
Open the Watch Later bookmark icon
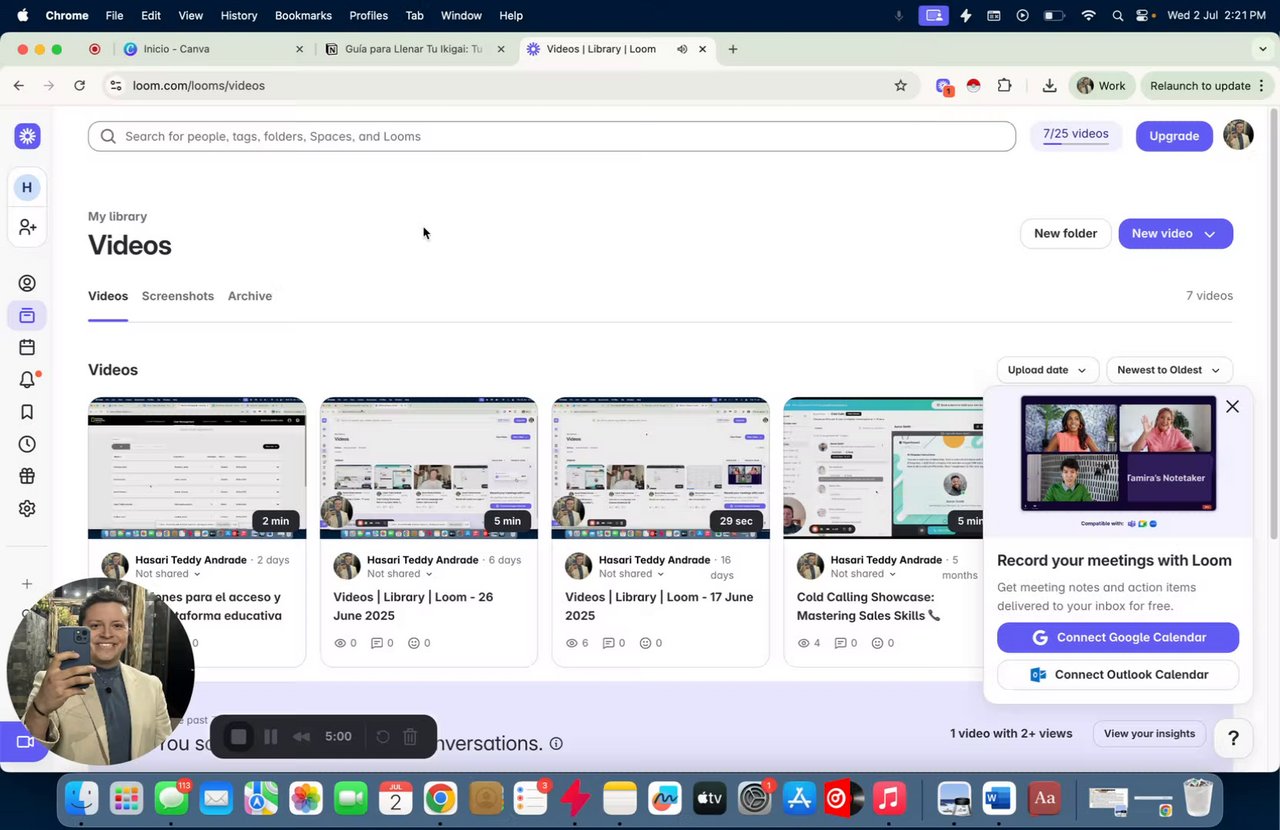click(27, 412)
